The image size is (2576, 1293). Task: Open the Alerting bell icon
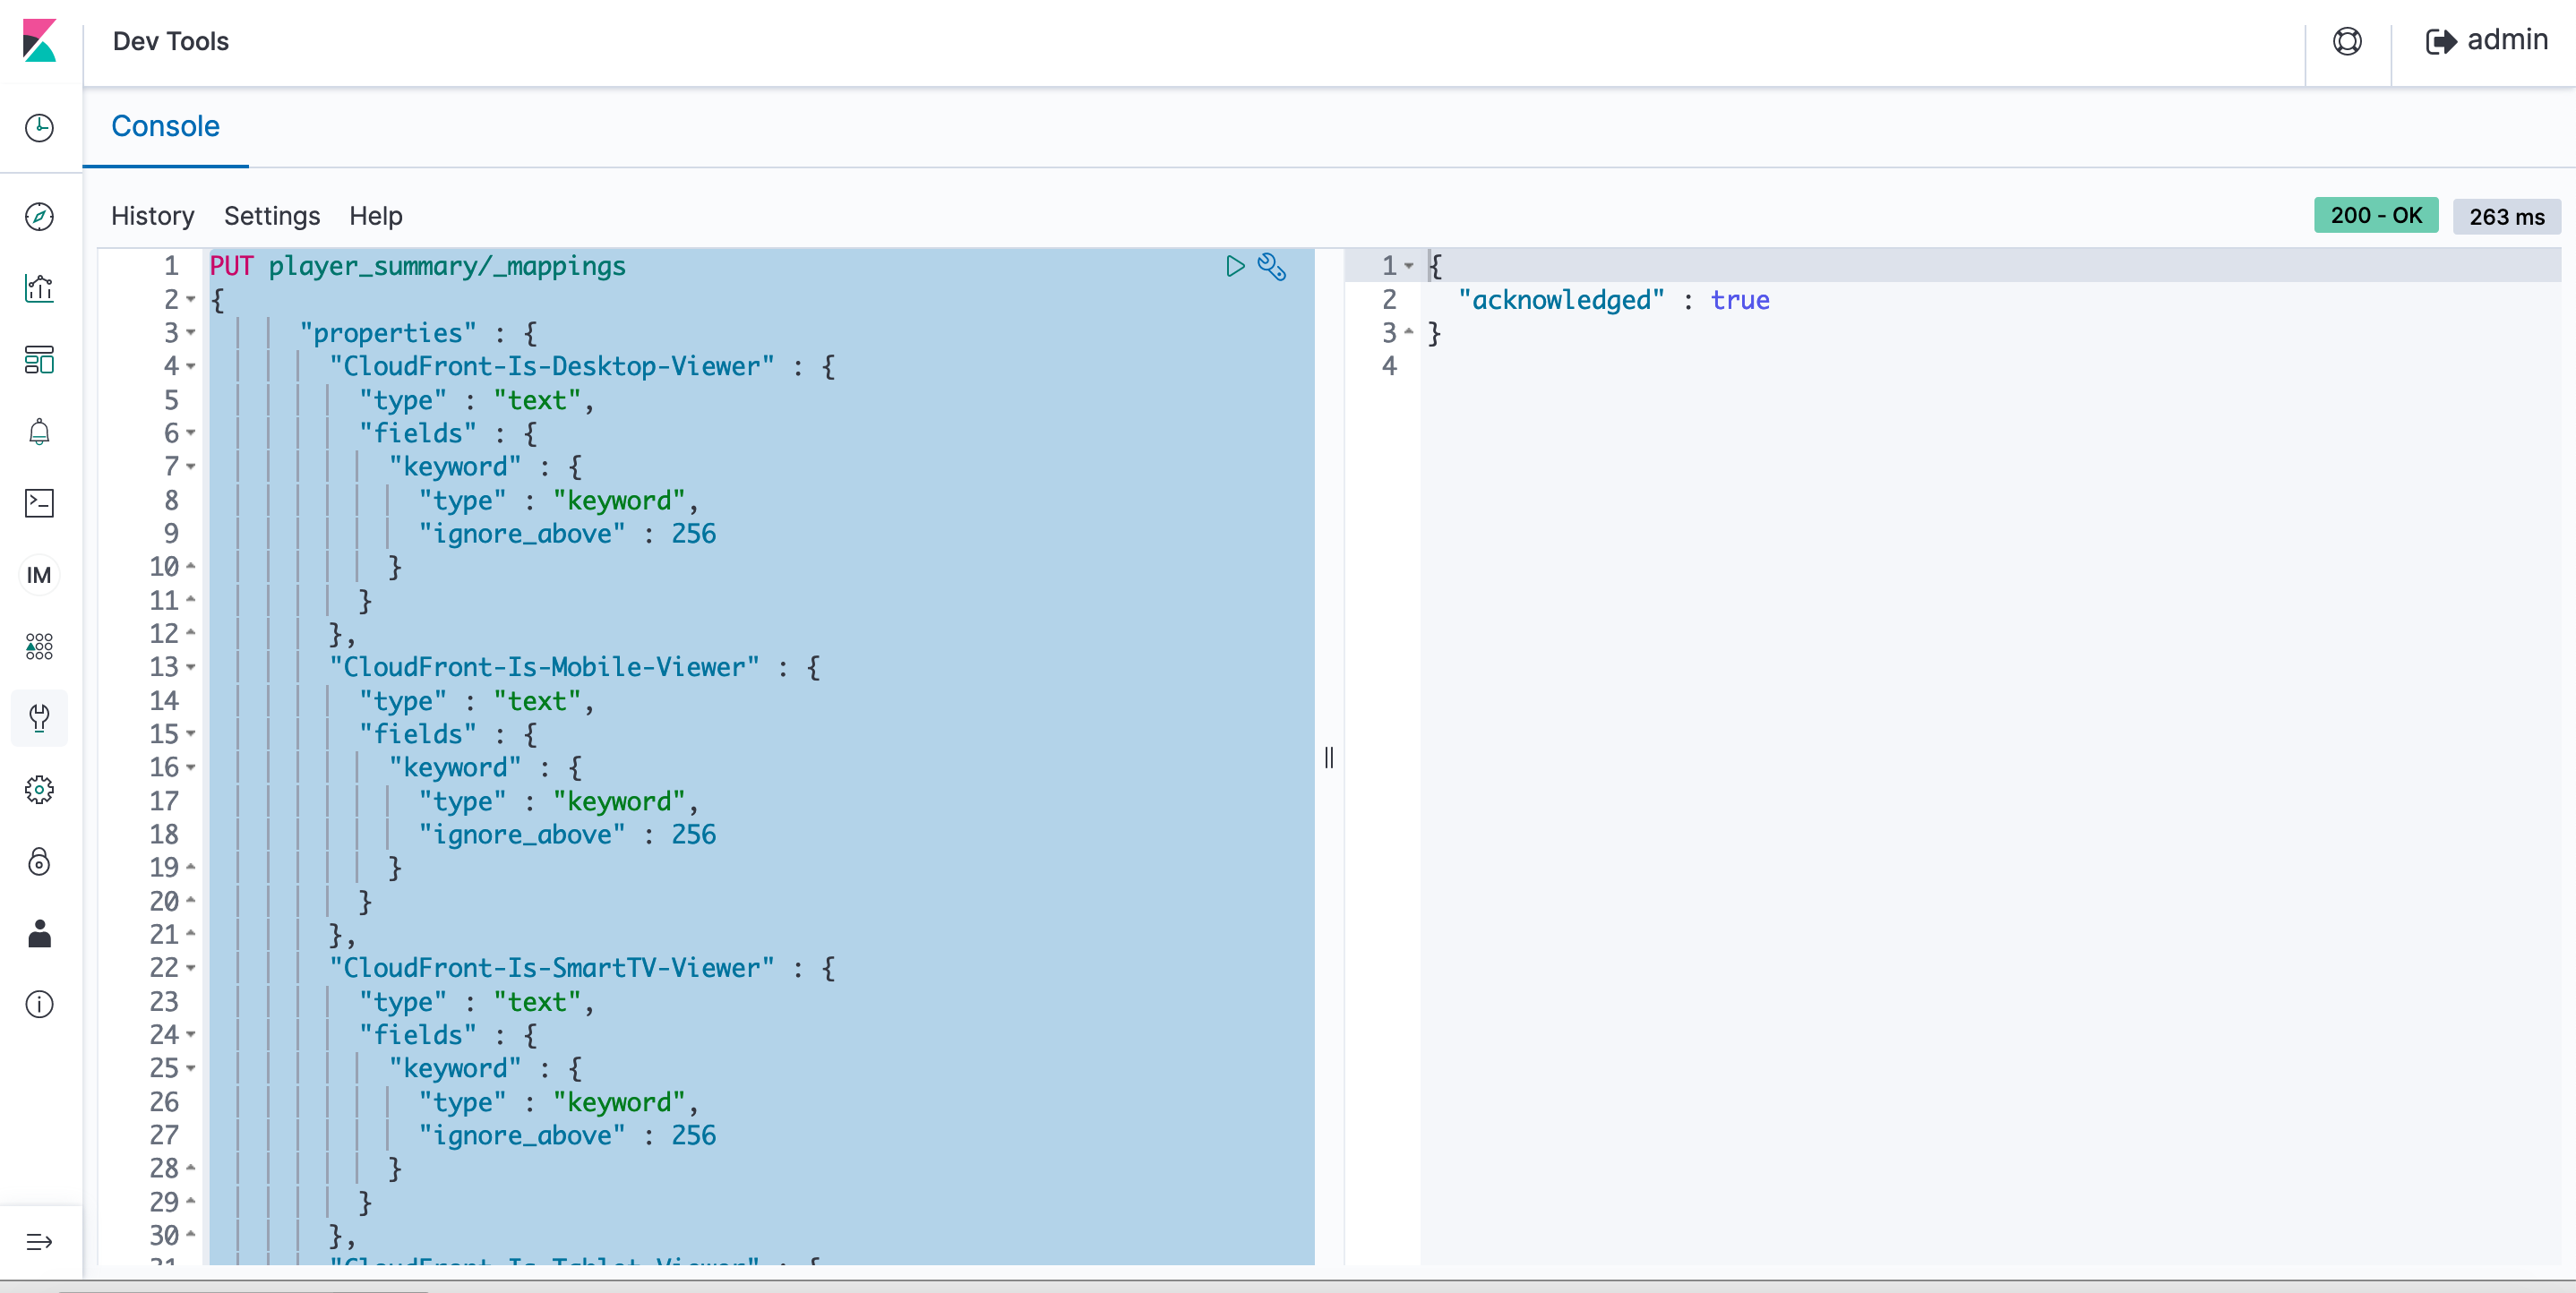(39, 432)
